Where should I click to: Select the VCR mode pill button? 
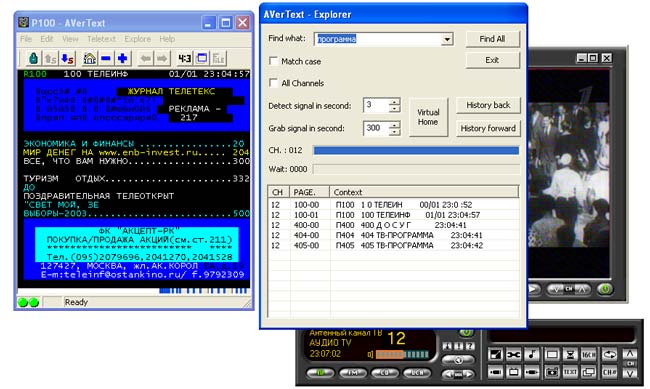click(x=417, y=373)
